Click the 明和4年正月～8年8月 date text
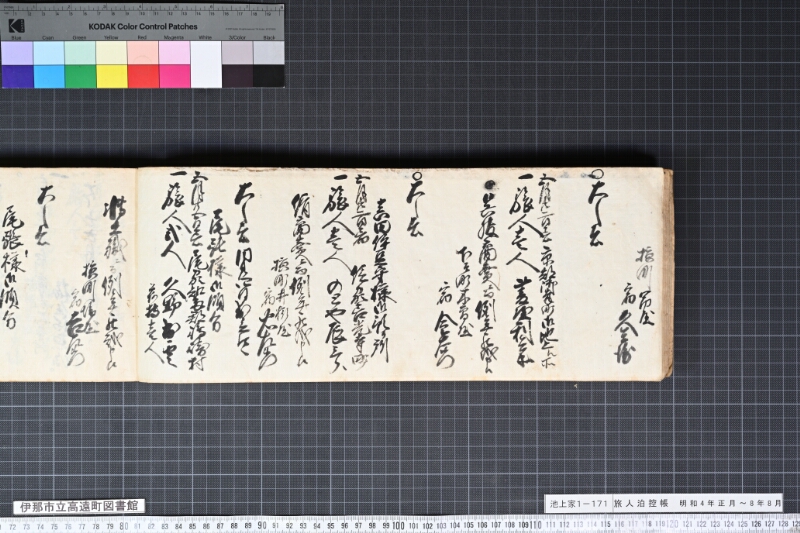This screenshot has height=533, width=800. [730, 503]
